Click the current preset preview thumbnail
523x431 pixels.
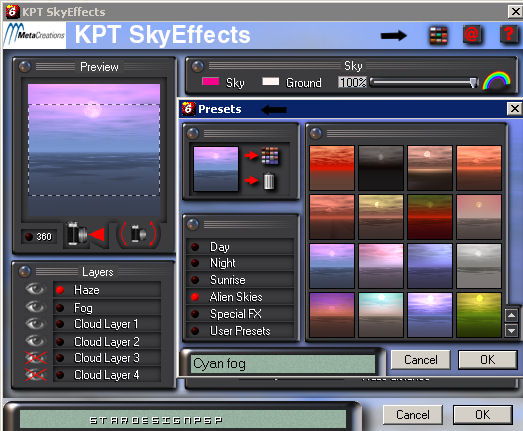tap(216, 169)
